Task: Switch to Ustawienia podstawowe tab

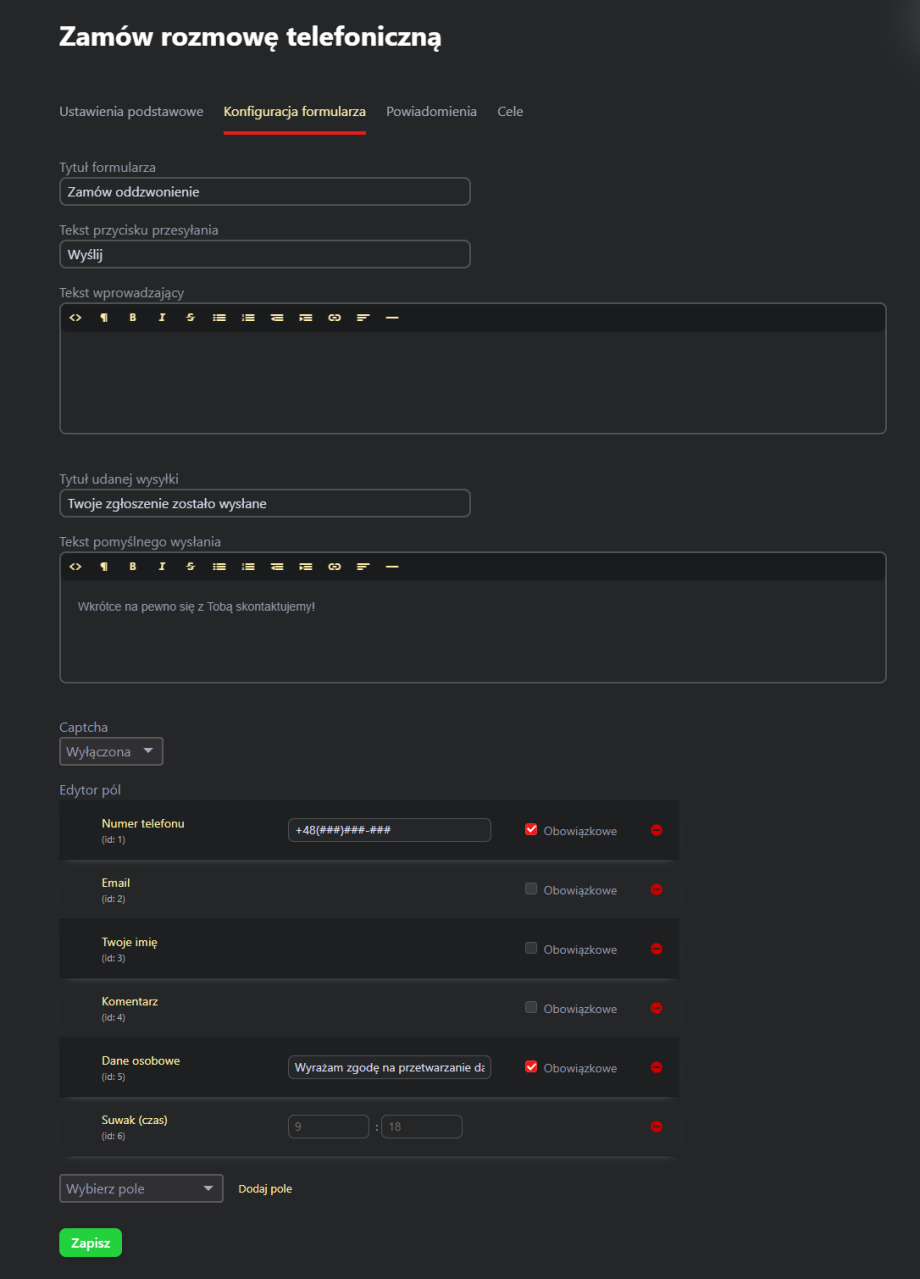Action: [x=131, y=112]
